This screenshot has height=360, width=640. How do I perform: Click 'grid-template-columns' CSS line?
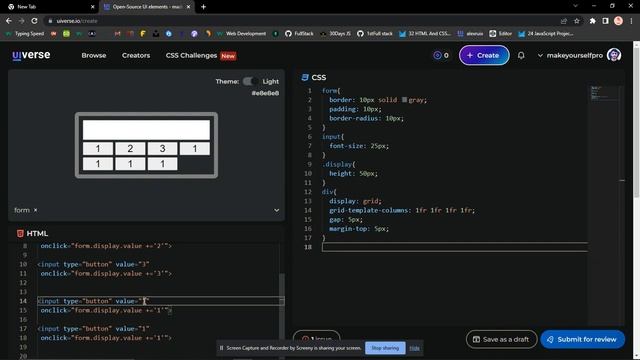(x=402, y=210)
